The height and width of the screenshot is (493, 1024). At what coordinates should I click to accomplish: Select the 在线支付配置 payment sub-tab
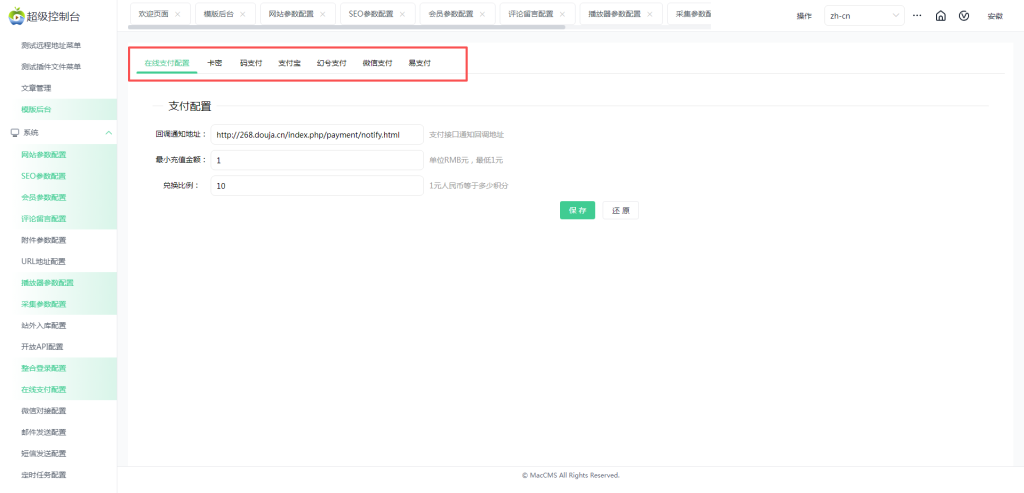tap(167, 63)
